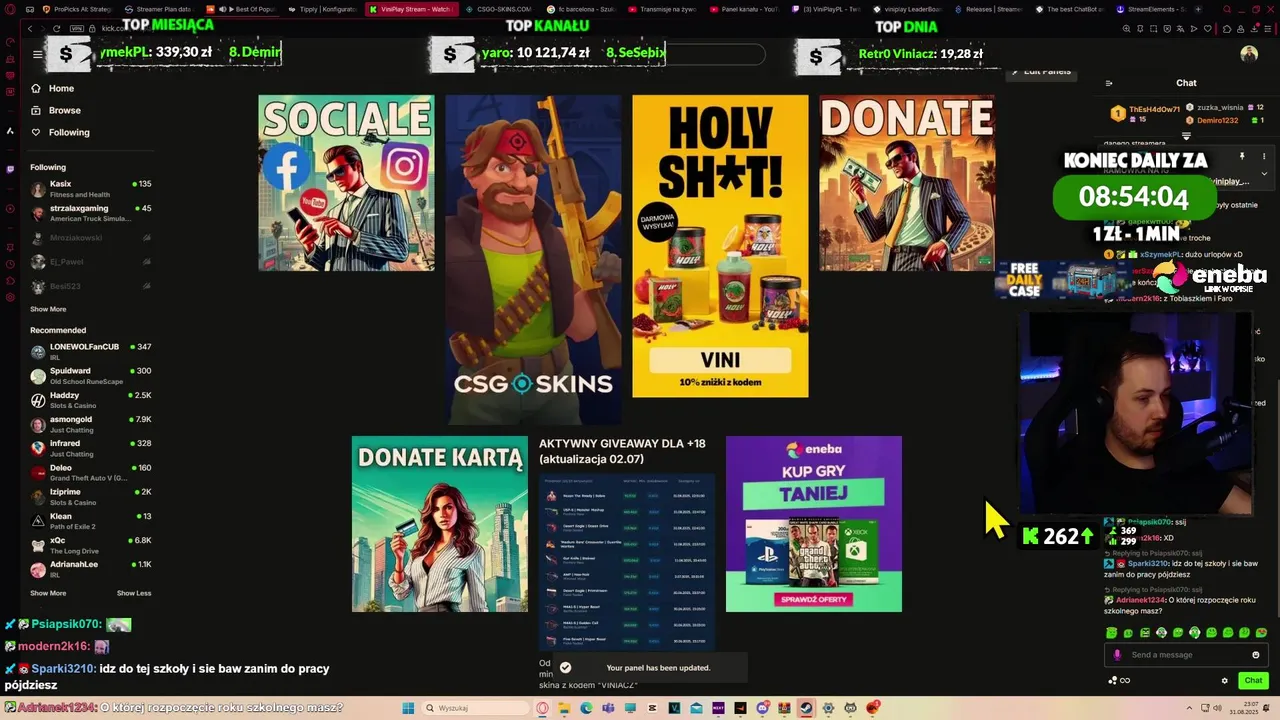Image resolution: width=1280 pixels, height=720 pixels.
Task: Click browser back arrow
Action: pyautogui.click(x=30, y=28)
